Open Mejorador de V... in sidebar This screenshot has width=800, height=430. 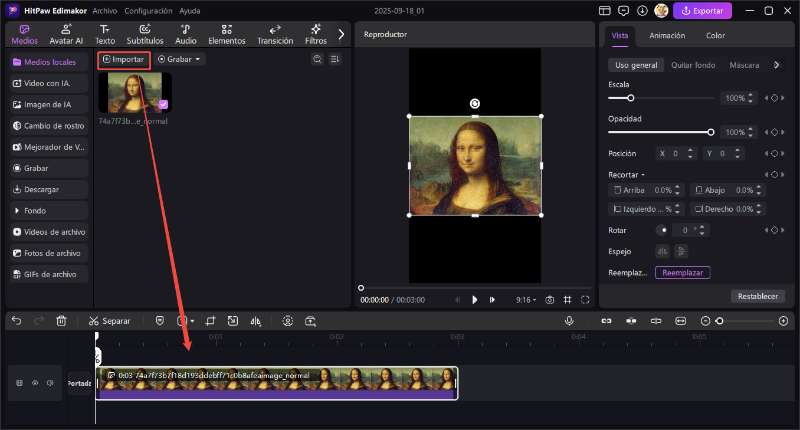tap(49, 147)
